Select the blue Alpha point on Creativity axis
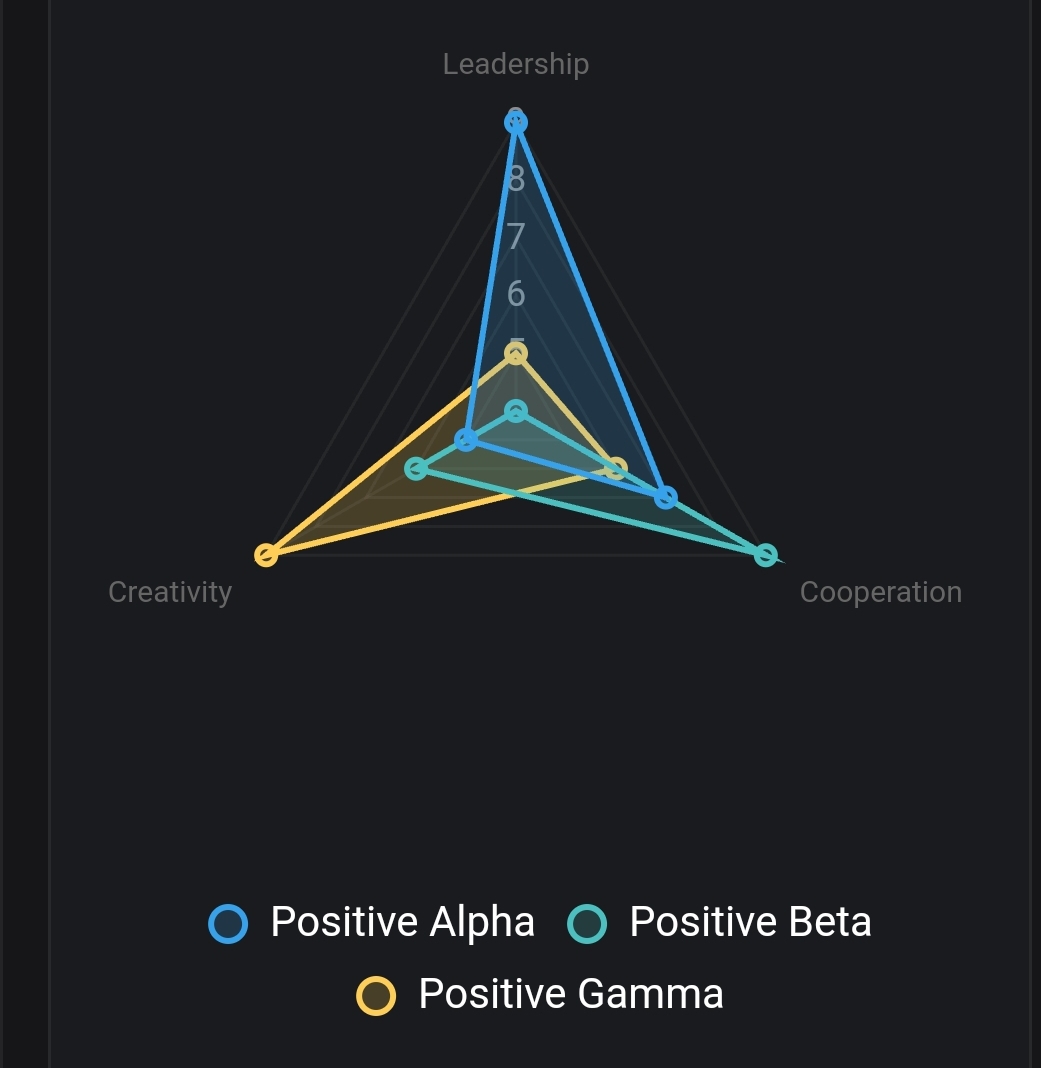This screenshot has width=1041, height=1068. tap(466, 439)
